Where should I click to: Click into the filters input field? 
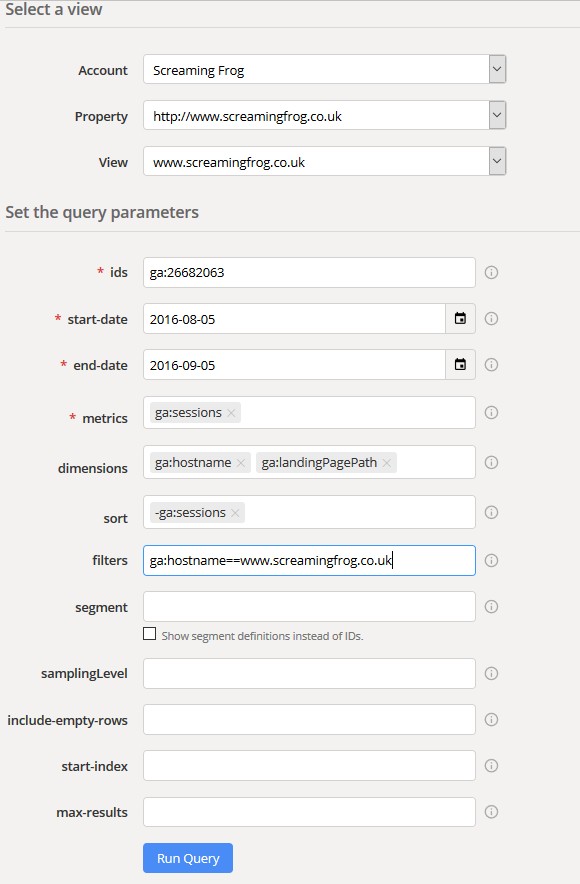(x=309, y=560)
